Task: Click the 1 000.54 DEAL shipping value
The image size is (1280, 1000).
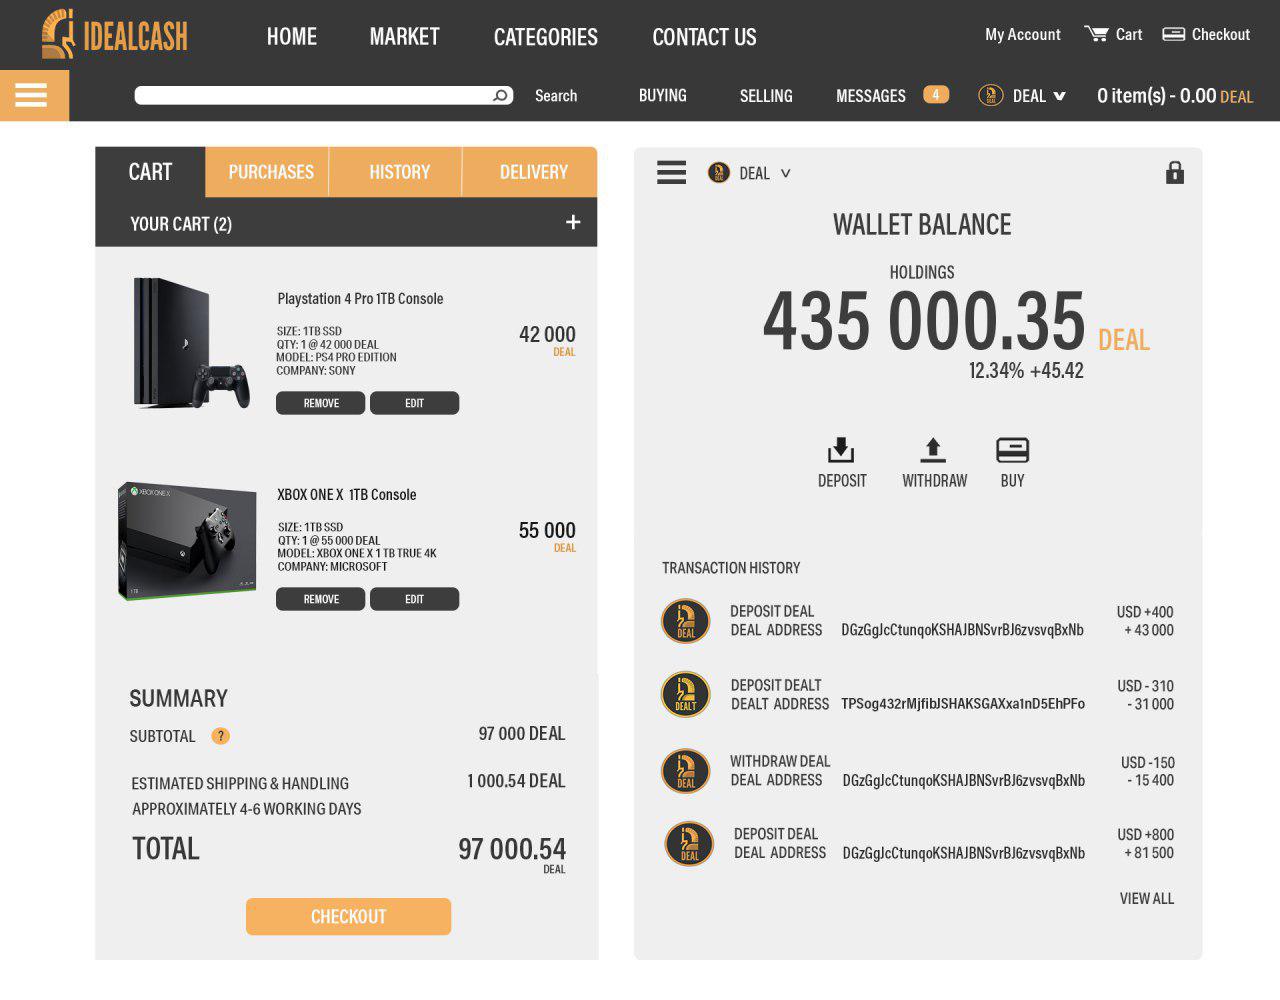Action: tap(516, 781)
